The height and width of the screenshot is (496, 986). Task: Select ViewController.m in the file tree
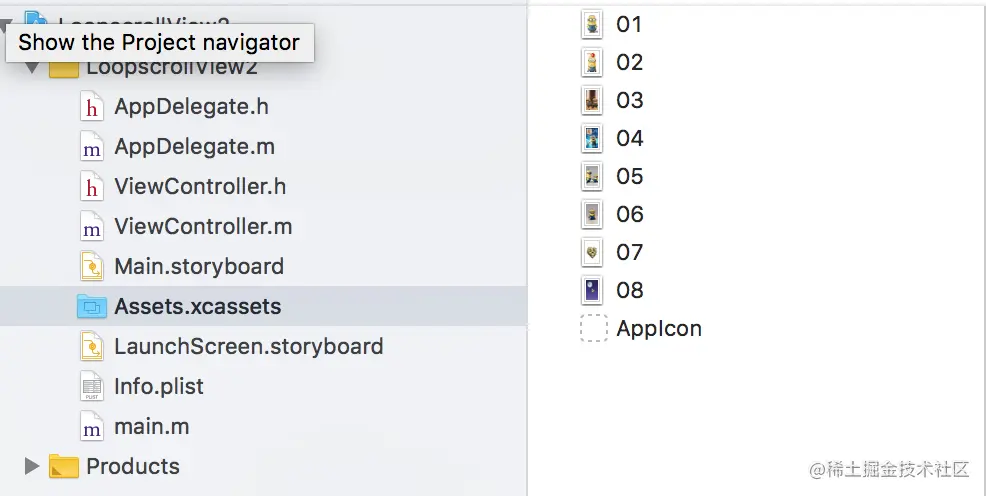[x=203, y=227]
